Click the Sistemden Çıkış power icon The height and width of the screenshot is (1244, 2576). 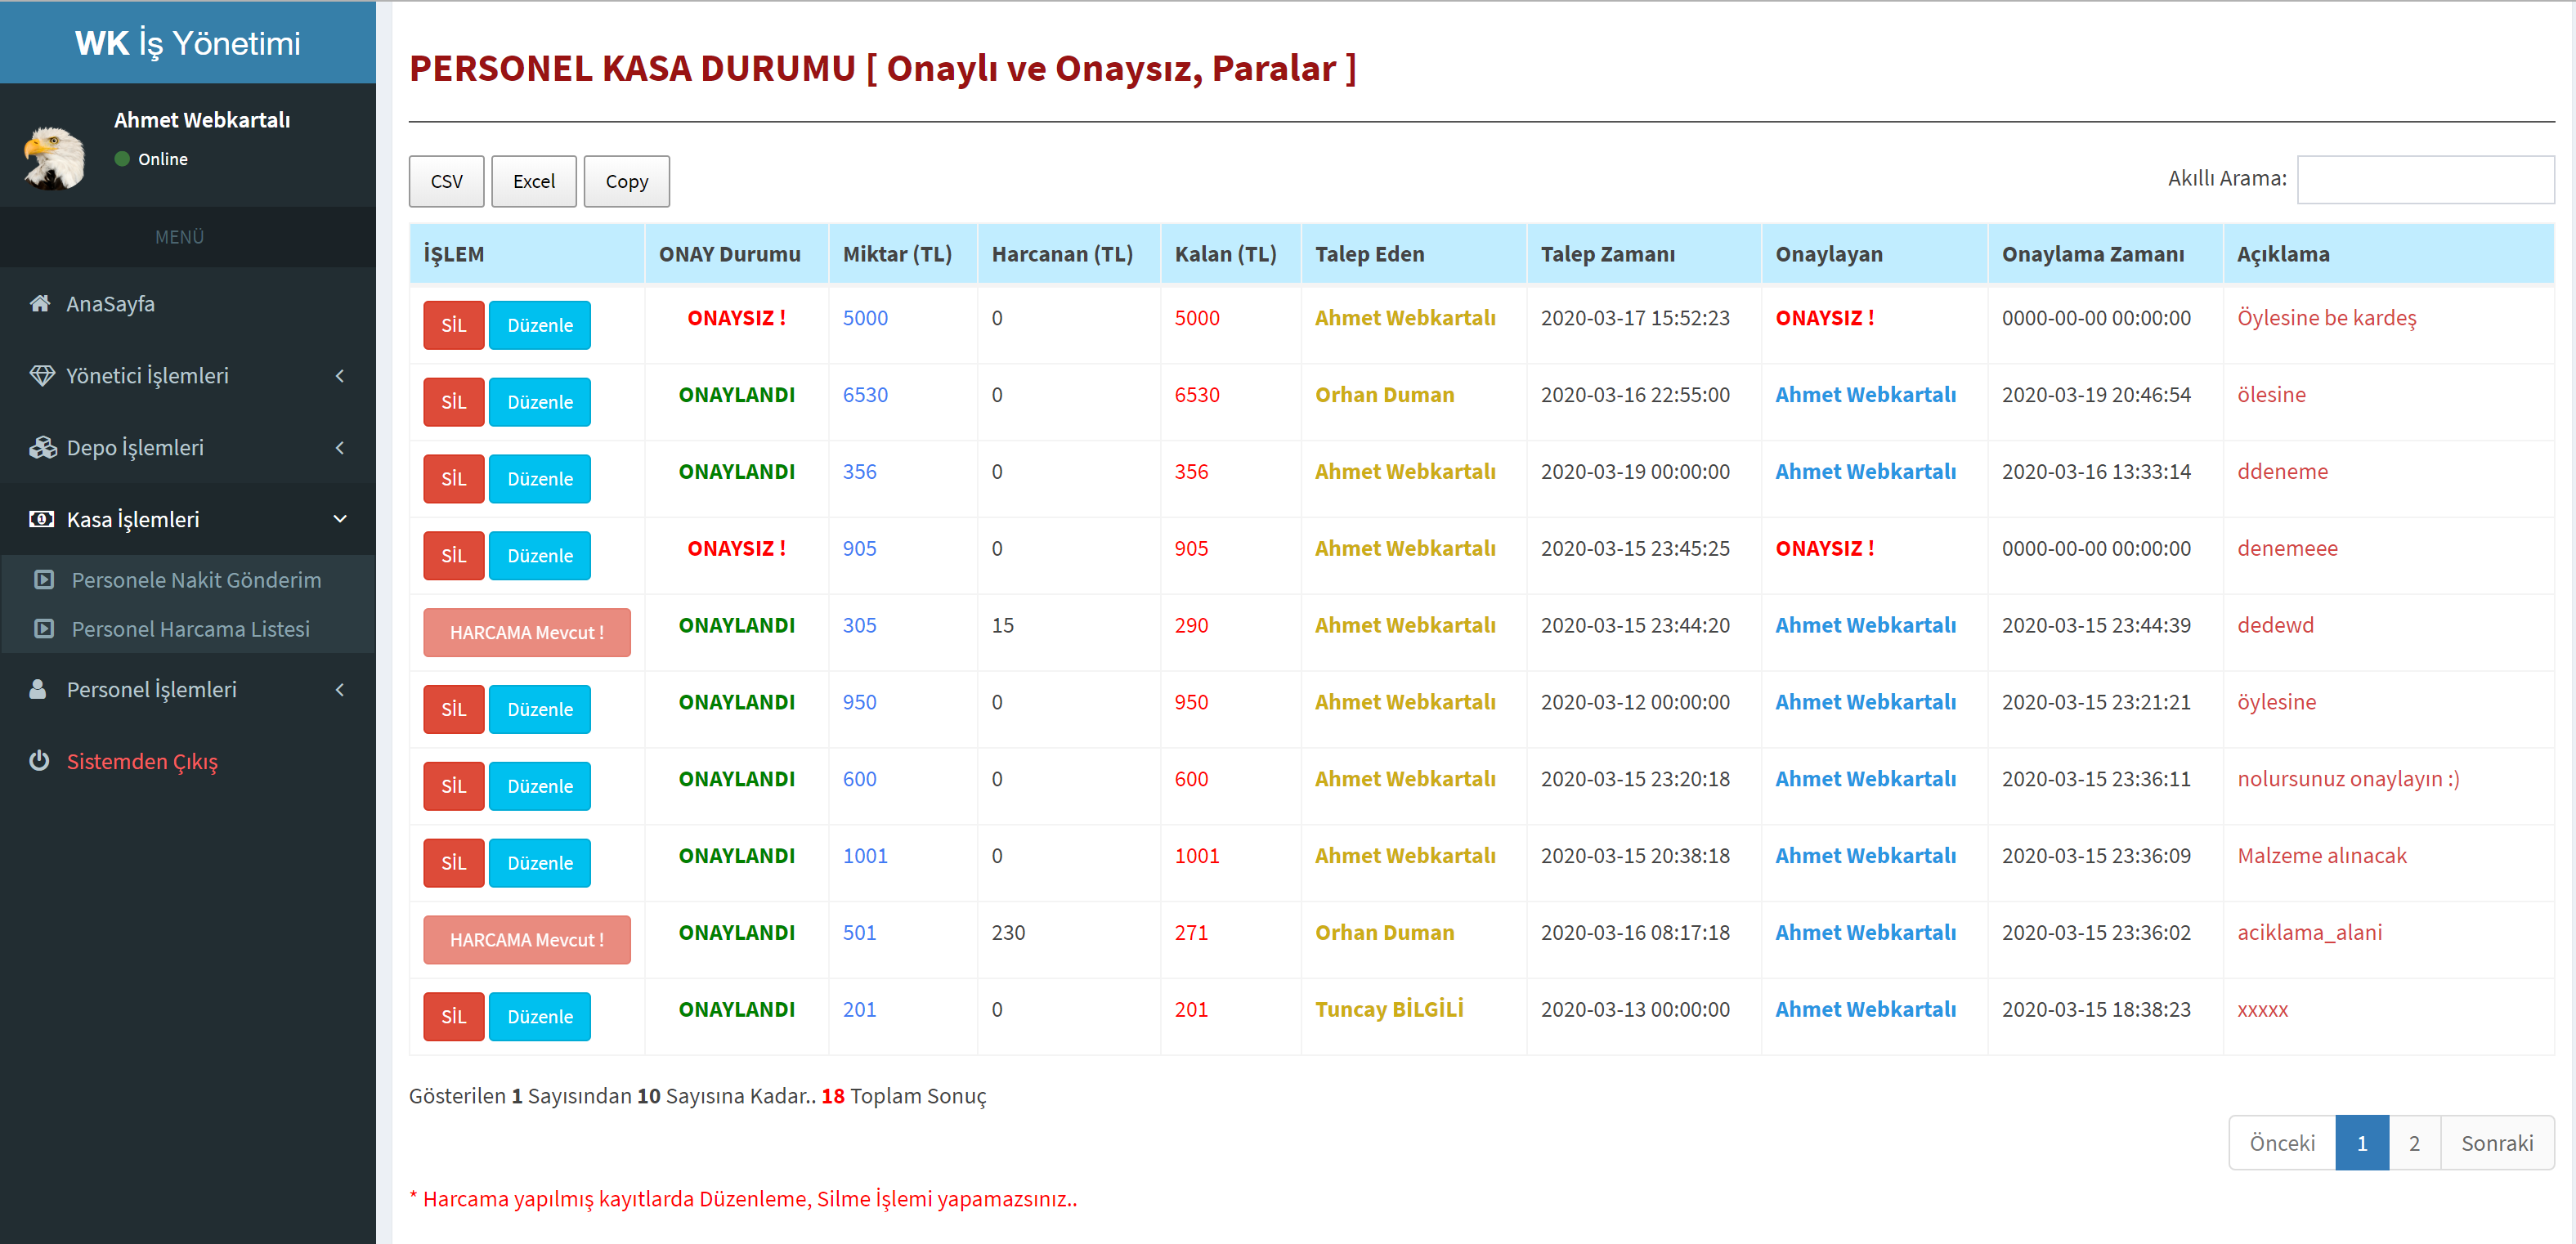pyautogui.click(x=39, y=760)
